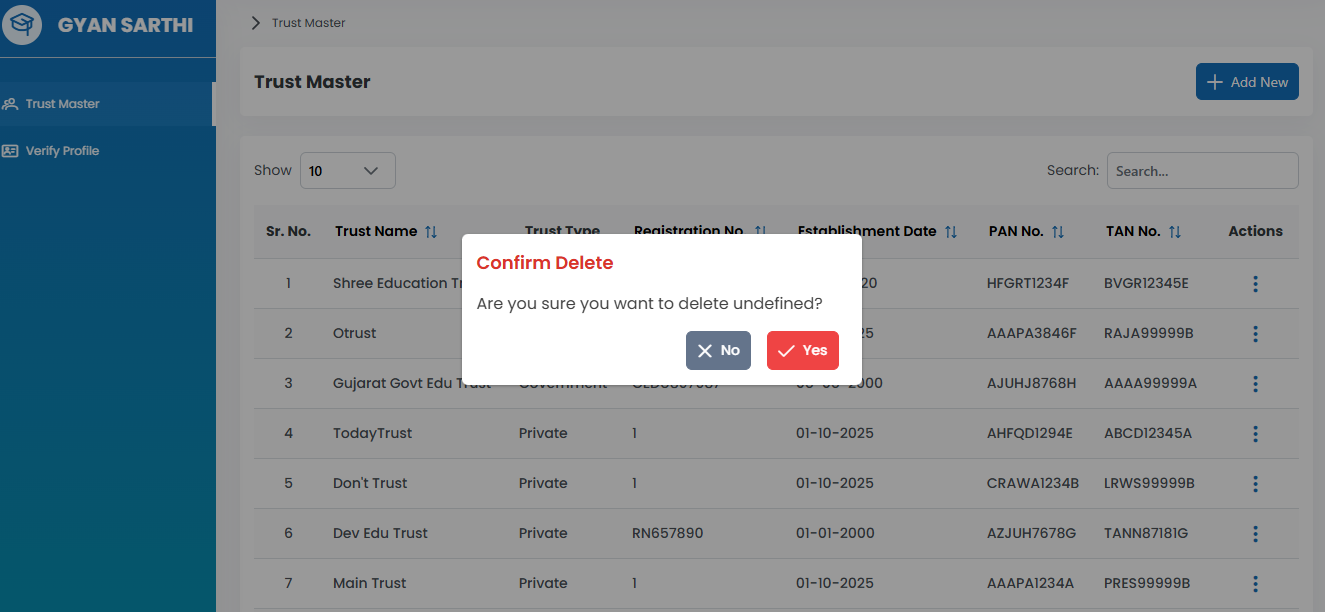Image resolution: width=1325 pixels, height=612 pixels.
Task: Open actions menu for Shree Education Trust
Action: coord(1255,284)
